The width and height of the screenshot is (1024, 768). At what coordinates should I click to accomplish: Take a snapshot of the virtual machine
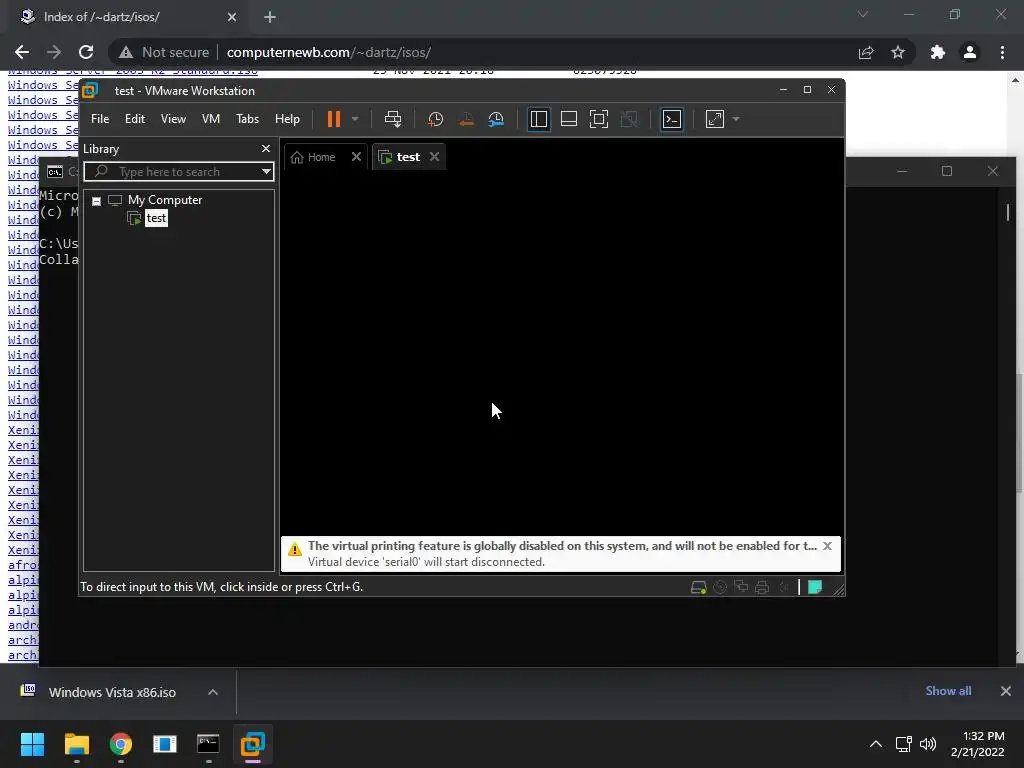(436, 119)
